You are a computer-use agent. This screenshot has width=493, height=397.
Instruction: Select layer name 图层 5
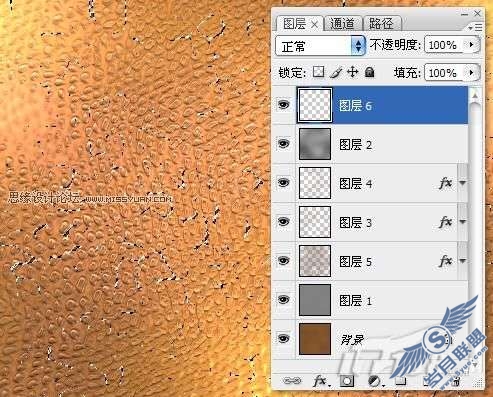[355, 262]
